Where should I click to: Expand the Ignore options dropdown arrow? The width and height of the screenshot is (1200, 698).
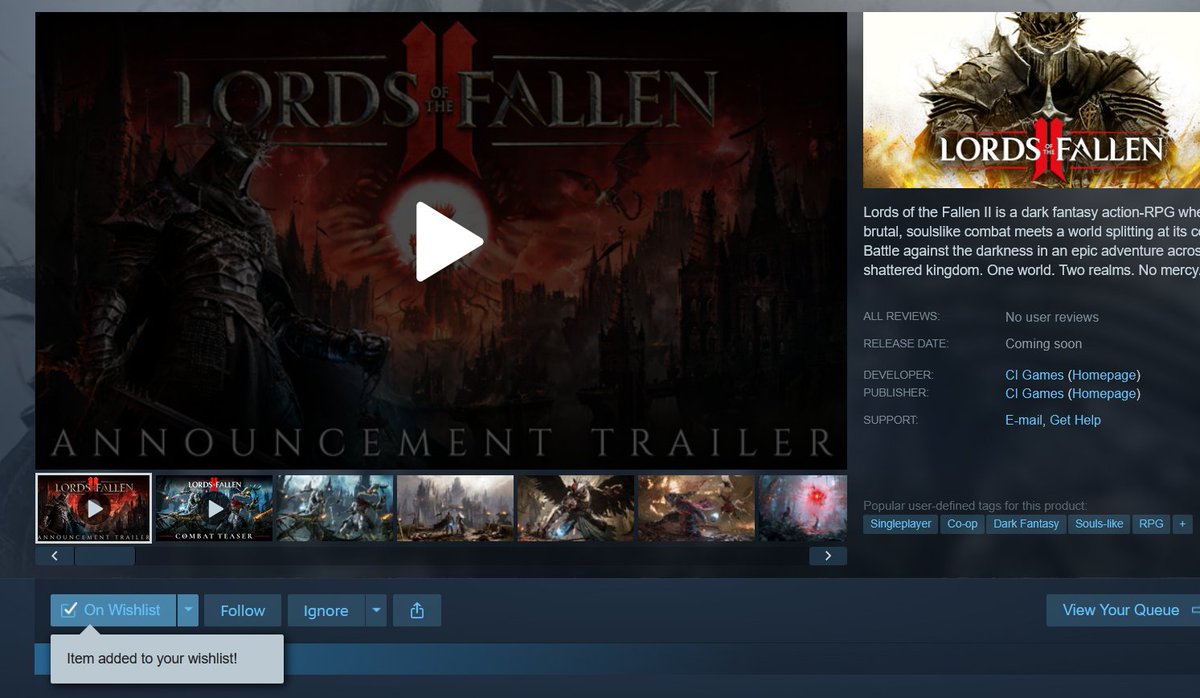click(x=376, y=610)
